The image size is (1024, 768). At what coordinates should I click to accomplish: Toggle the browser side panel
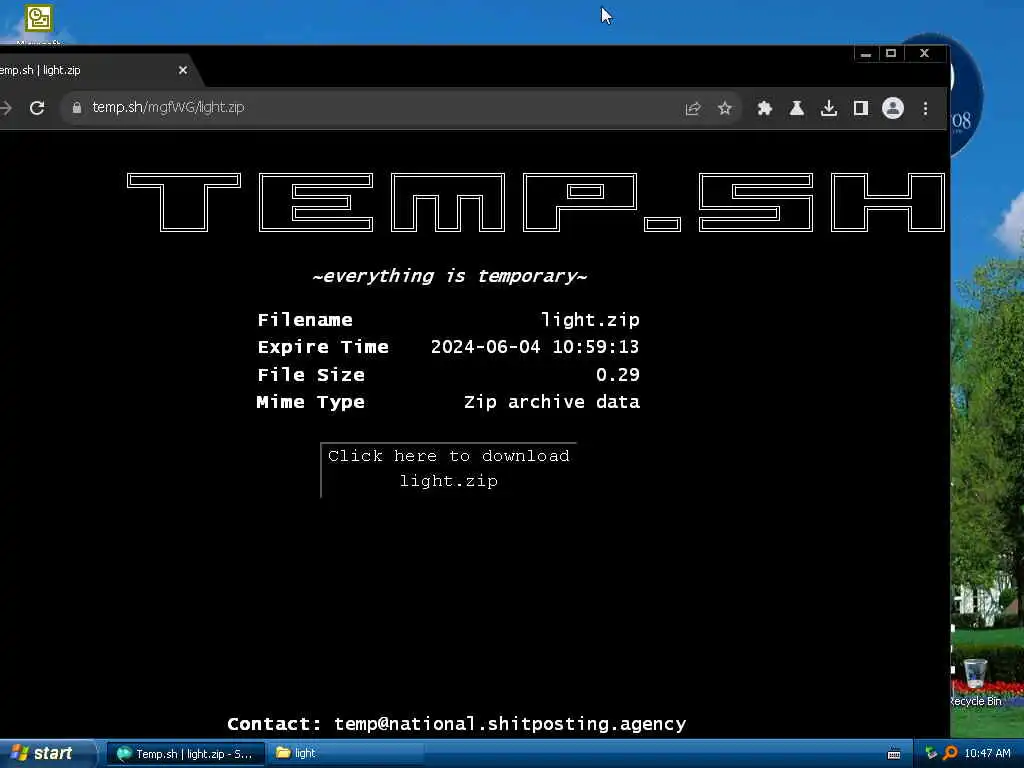861,108
